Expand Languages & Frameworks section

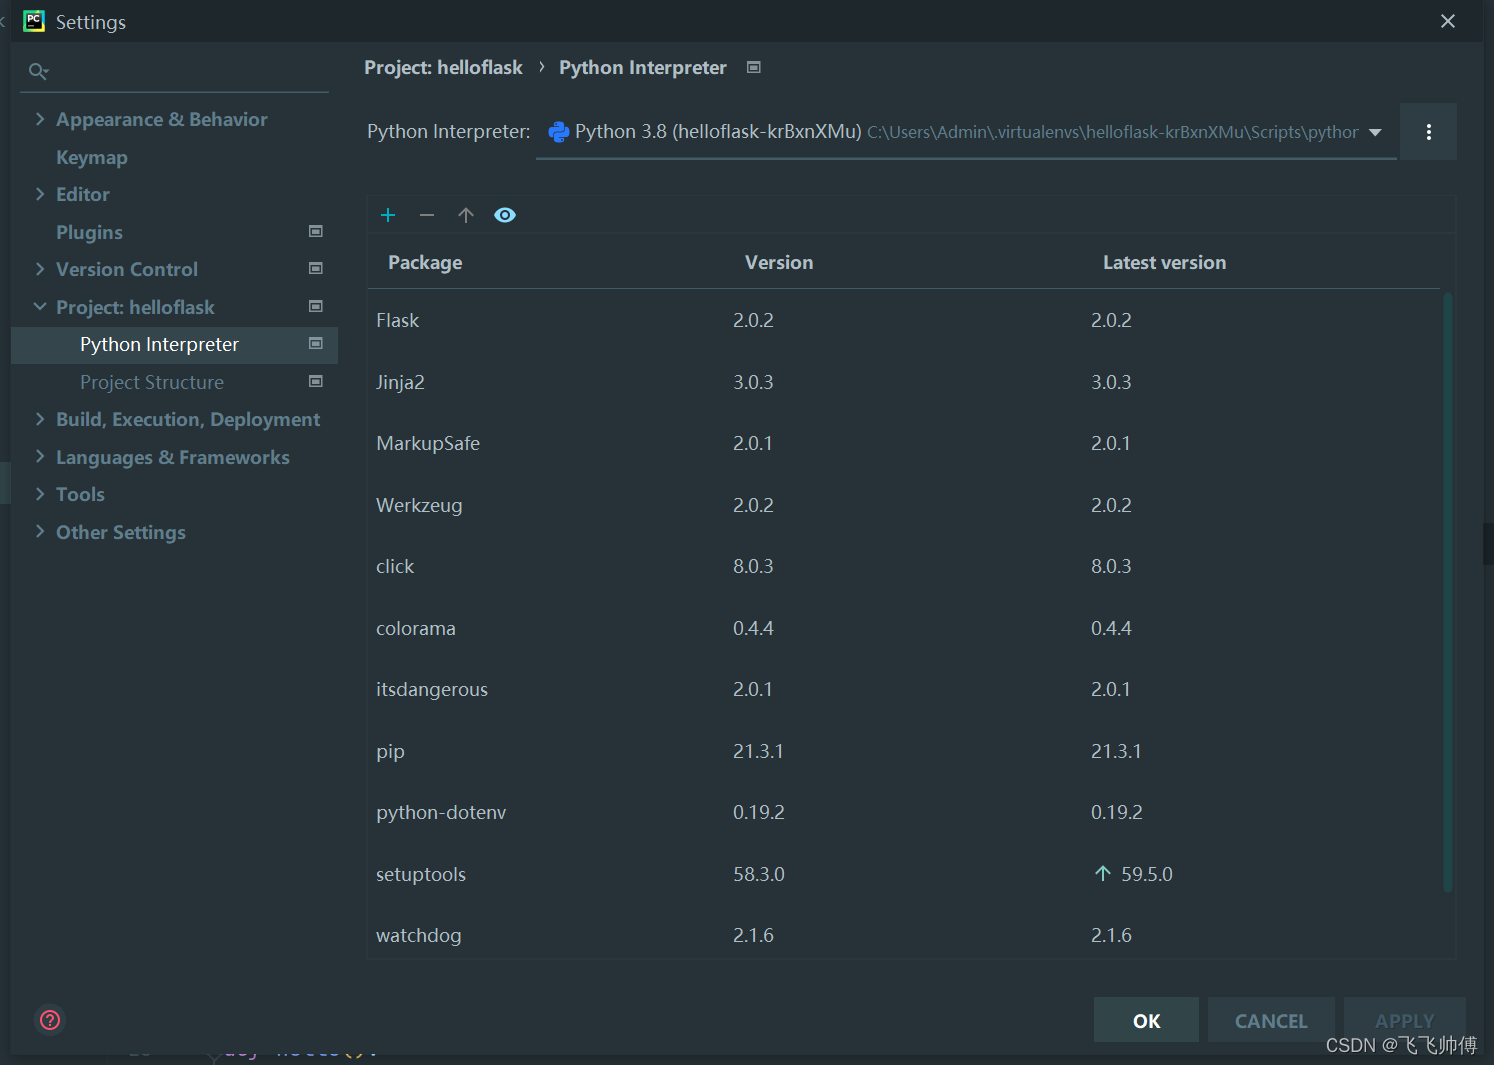coord(40,457)
